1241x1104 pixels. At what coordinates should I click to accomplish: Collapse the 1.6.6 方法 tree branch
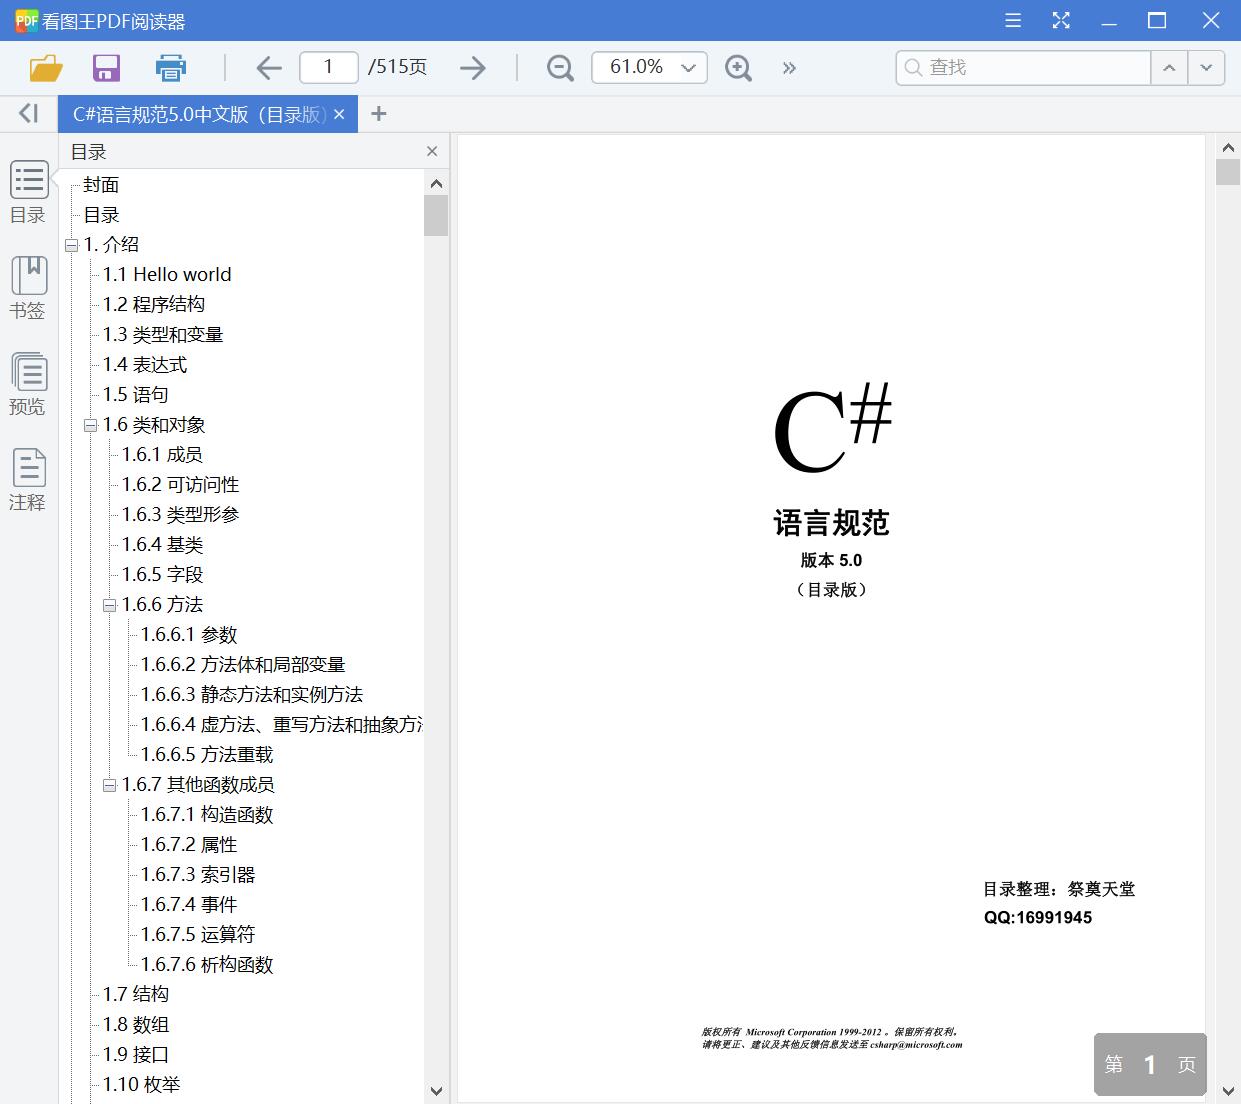pyautogui.click(x=110, y=605)
